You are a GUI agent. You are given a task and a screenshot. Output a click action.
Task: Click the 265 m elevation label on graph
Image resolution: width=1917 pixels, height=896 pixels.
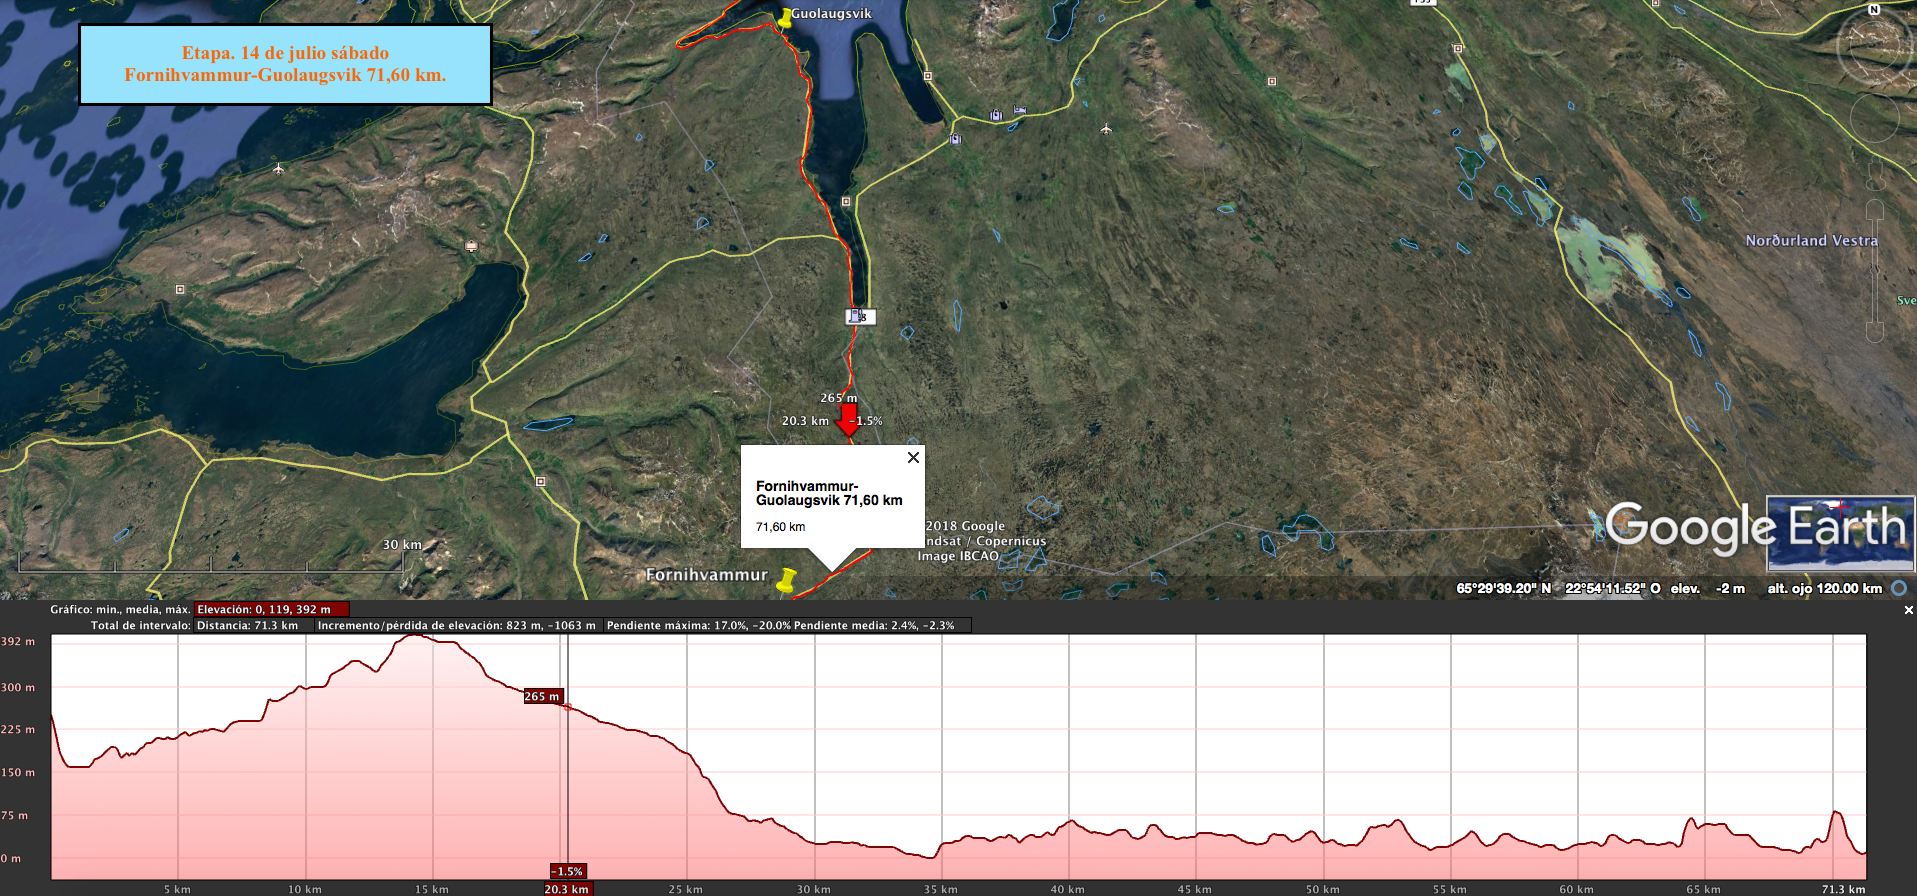(x=543, y=696)
